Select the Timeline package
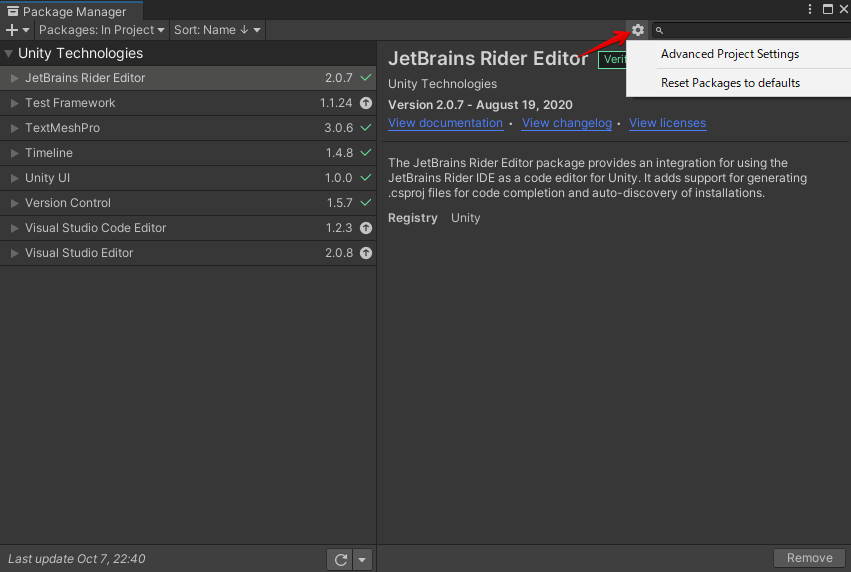Image resolution: width=851 pixels, height=572 pixels. coord(188,153)
